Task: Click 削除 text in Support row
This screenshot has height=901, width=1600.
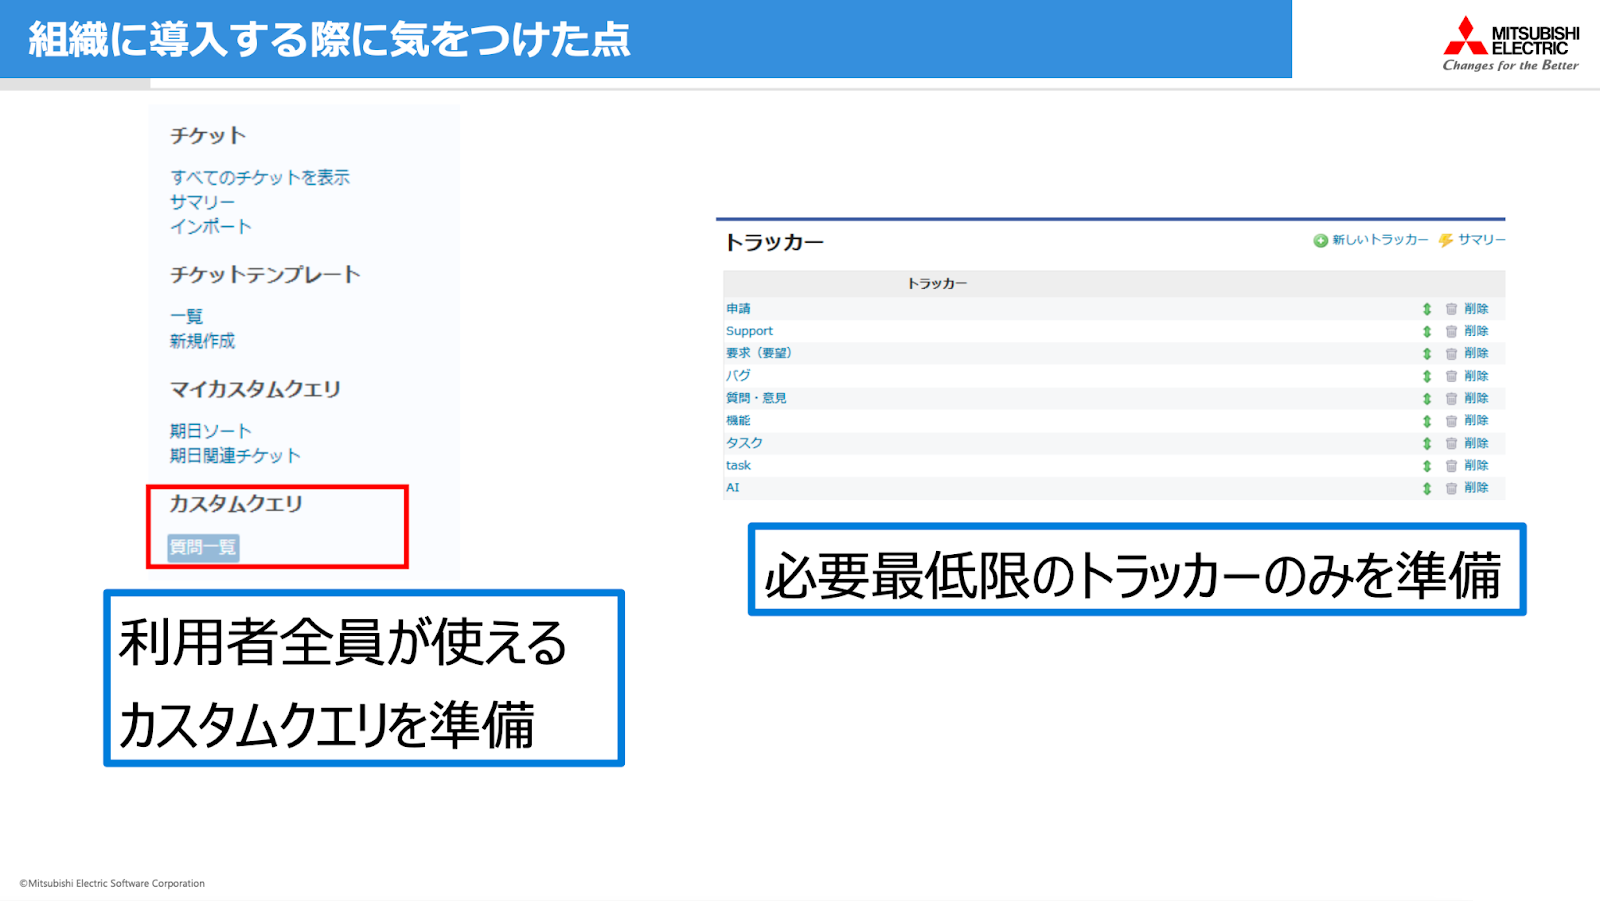Action: point(1476,331)
